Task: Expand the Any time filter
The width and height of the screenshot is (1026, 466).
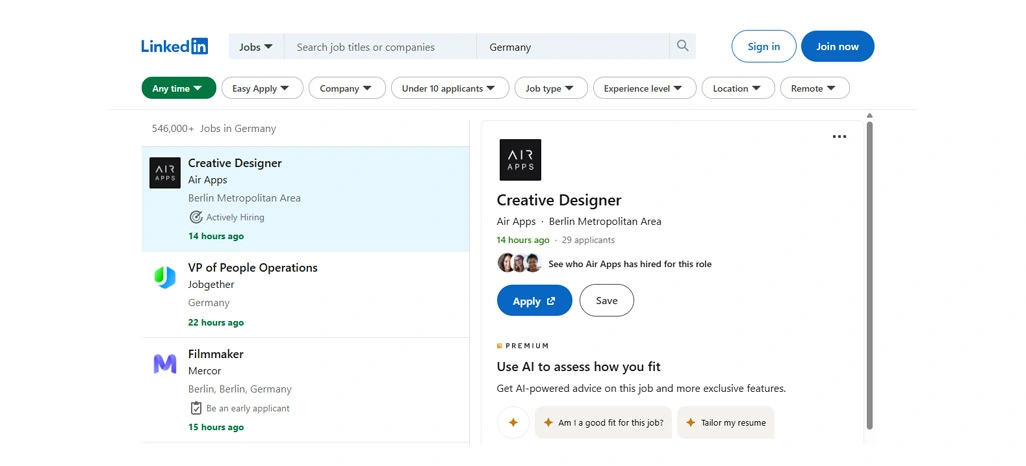Action: [179, 88]
